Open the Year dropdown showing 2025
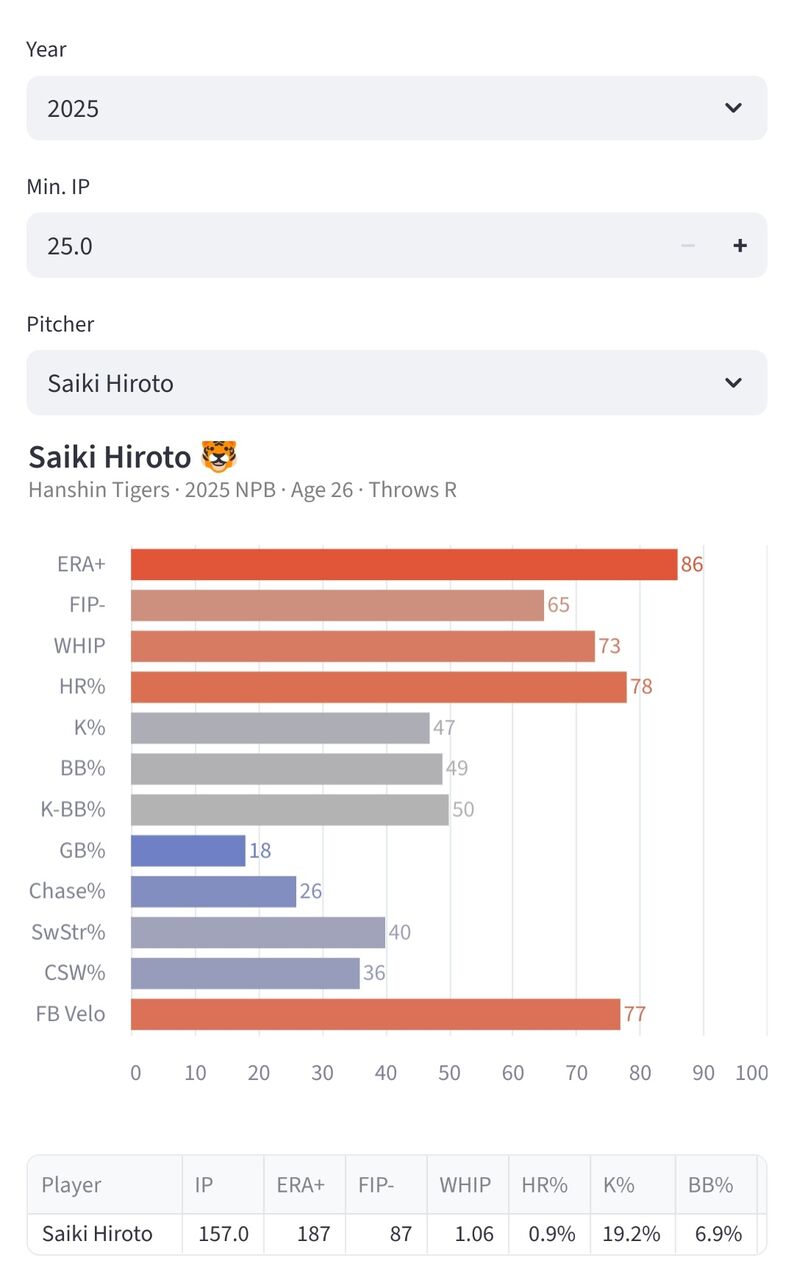The height and width of the screenshot is (1280, 794). coord(396,108)
